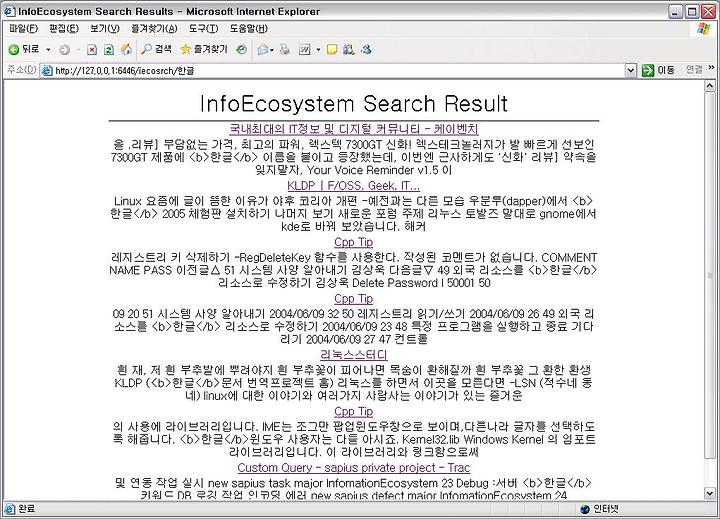Screen dimensions: 720x519
Task: Open the second Cpp Tip link above 09 20 51
Action: click(x=354, y=299)
